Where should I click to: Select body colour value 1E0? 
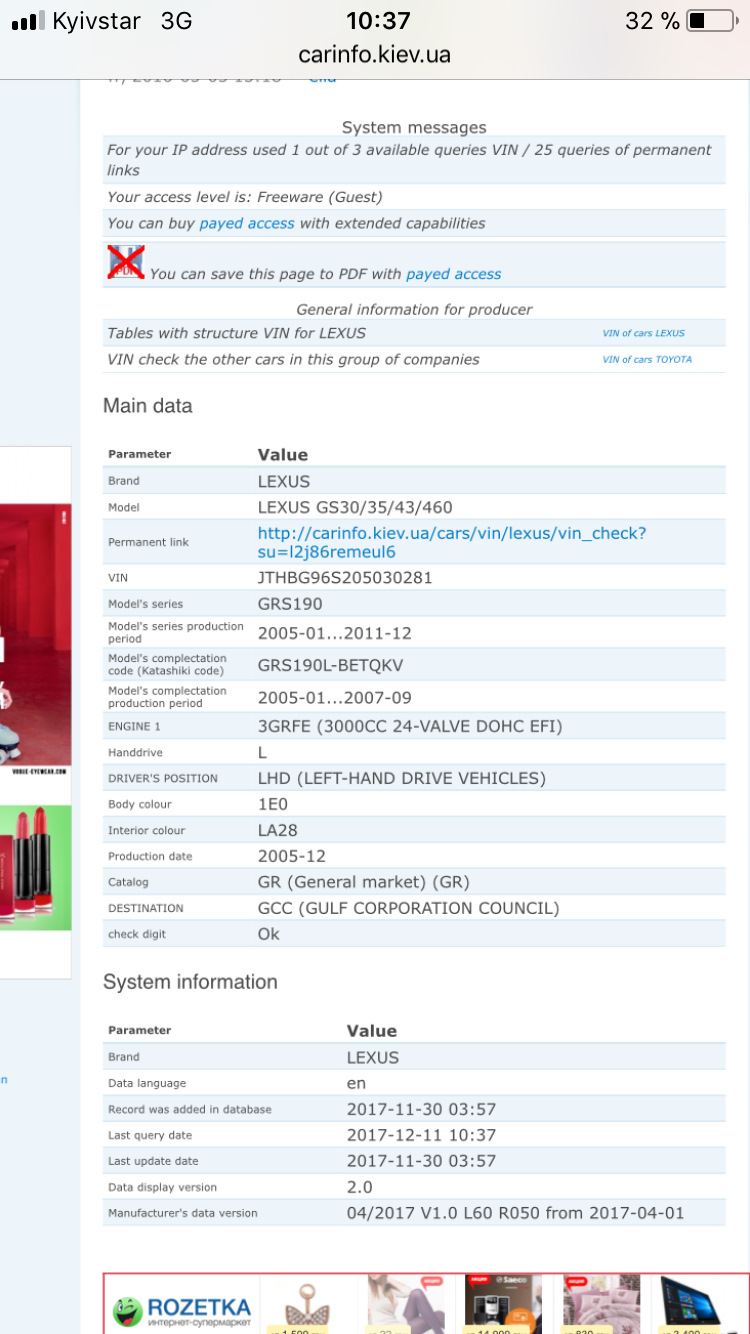(x=273, y=804)
